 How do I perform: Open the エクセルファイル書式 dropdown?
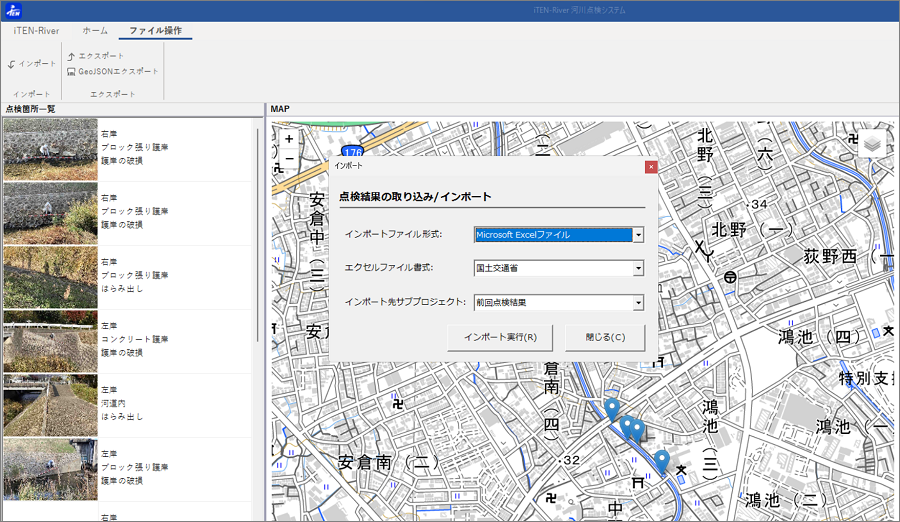pos(638,268)
